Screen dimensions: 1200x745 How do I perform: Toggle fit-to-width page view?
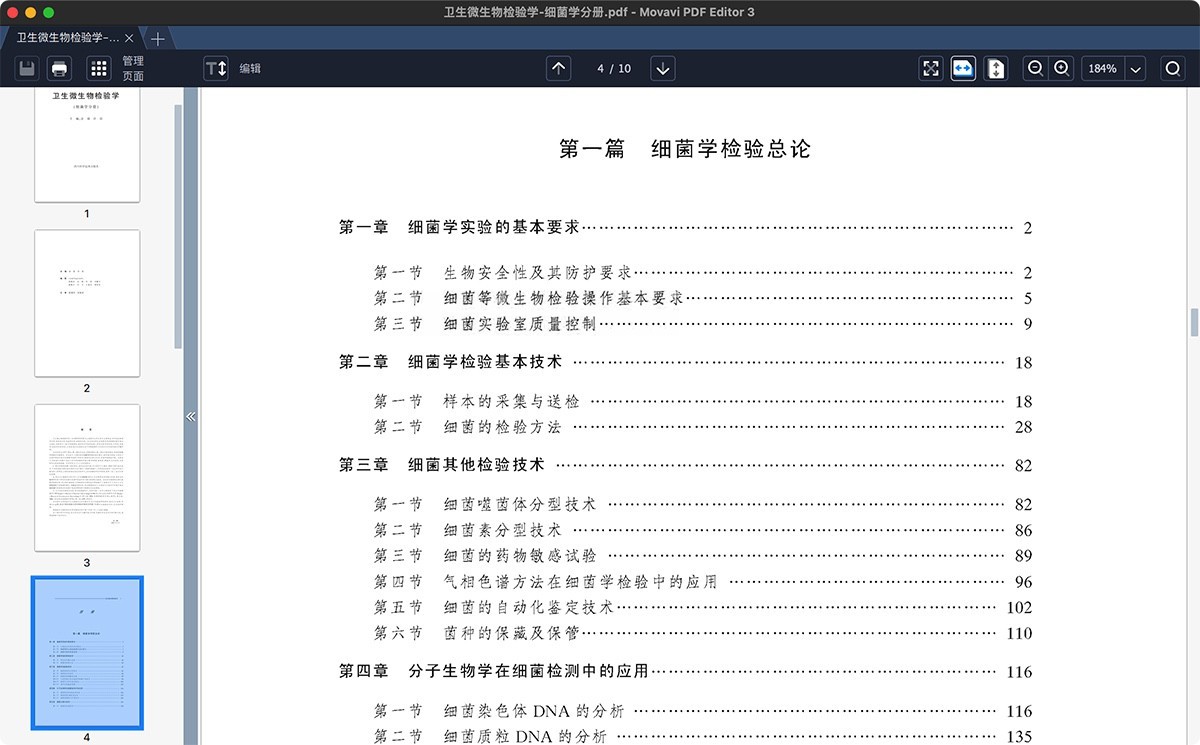[x=962, y=68]
